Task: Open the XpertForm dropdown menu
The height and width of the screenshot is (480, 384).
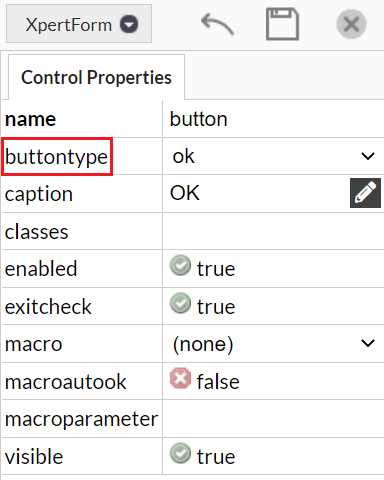Action: (x=79, y=24)
